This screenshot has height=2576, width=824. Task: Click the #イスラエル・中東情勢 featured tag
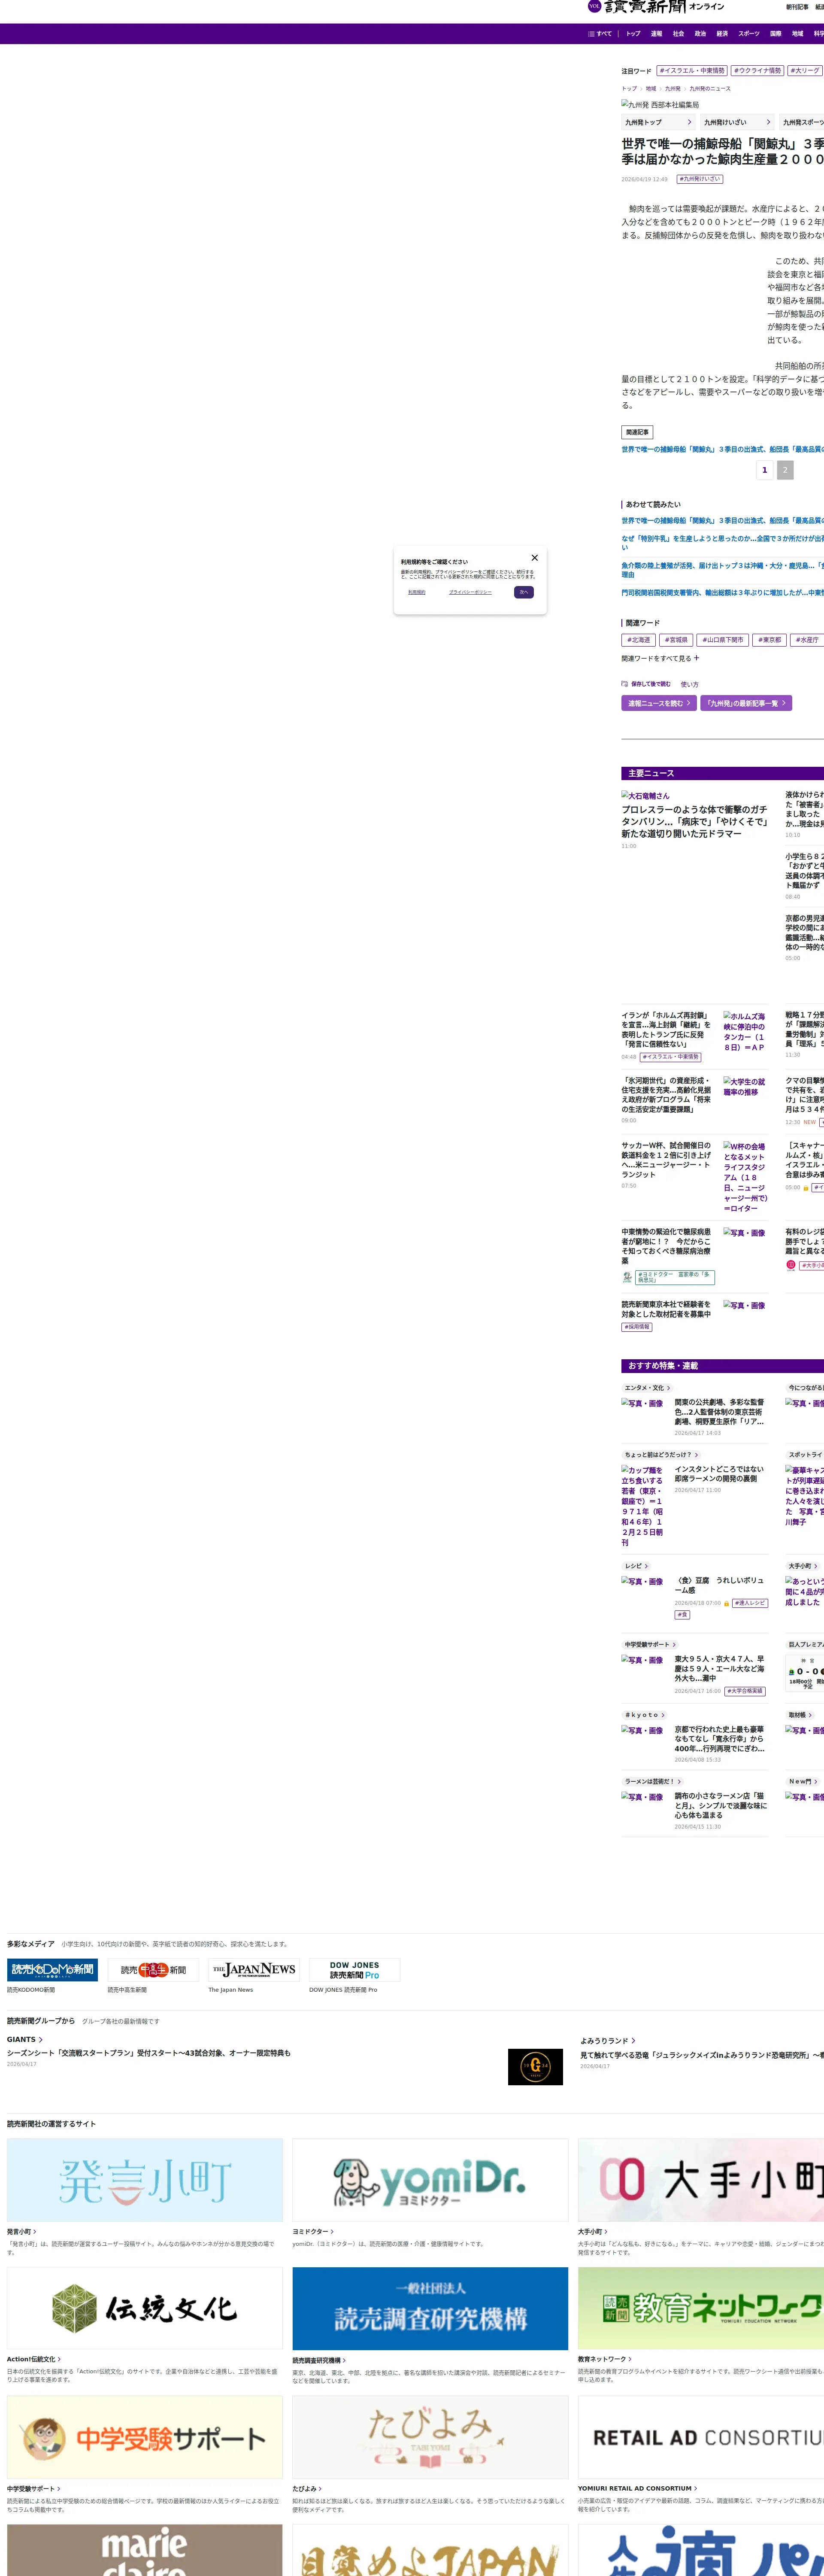[x=692, y=71]
